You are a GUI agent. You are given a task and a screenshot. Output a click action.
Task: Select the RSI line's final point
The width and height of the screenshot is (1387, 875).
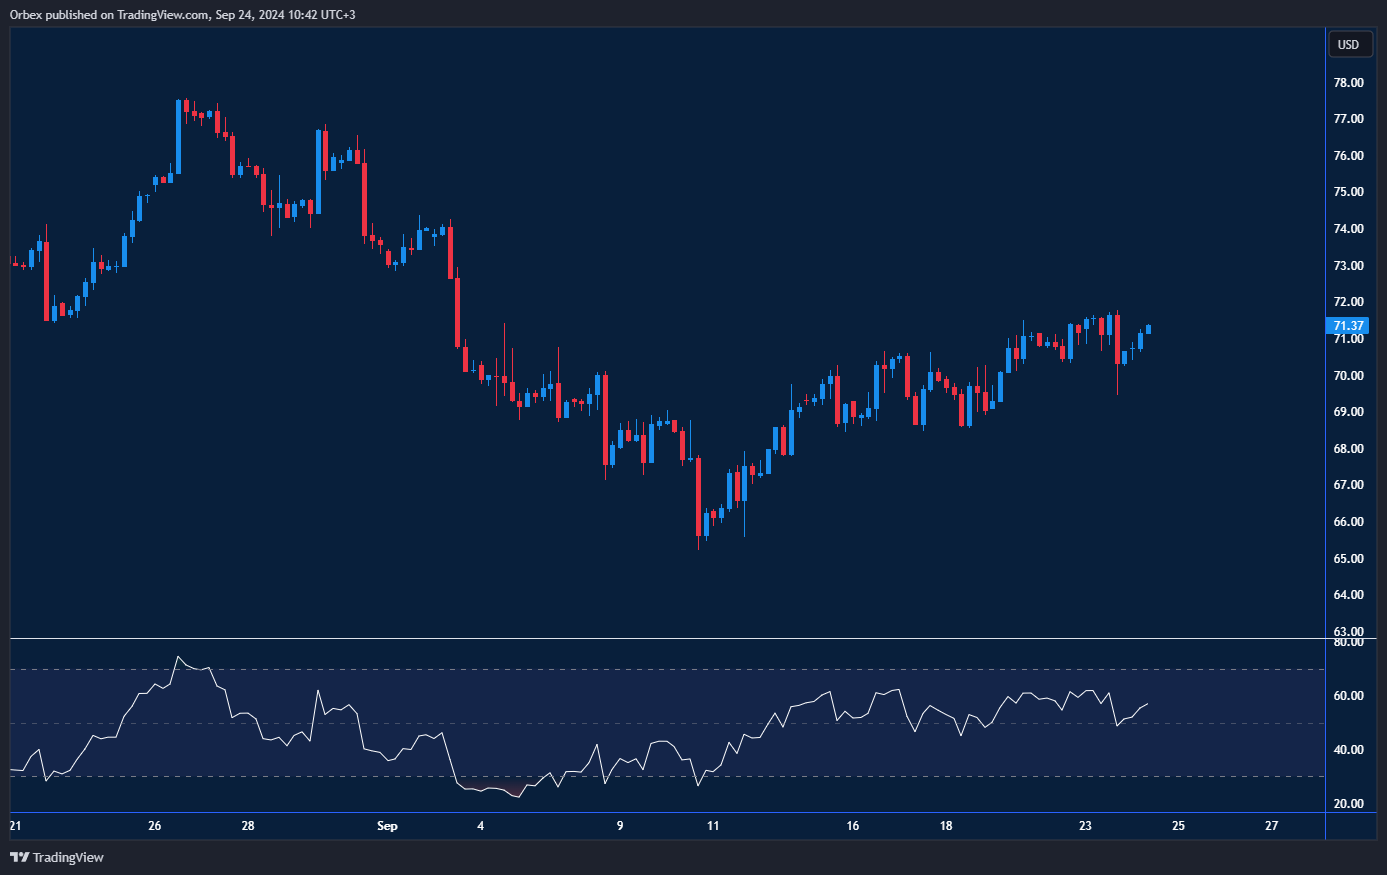[1148, 704]
